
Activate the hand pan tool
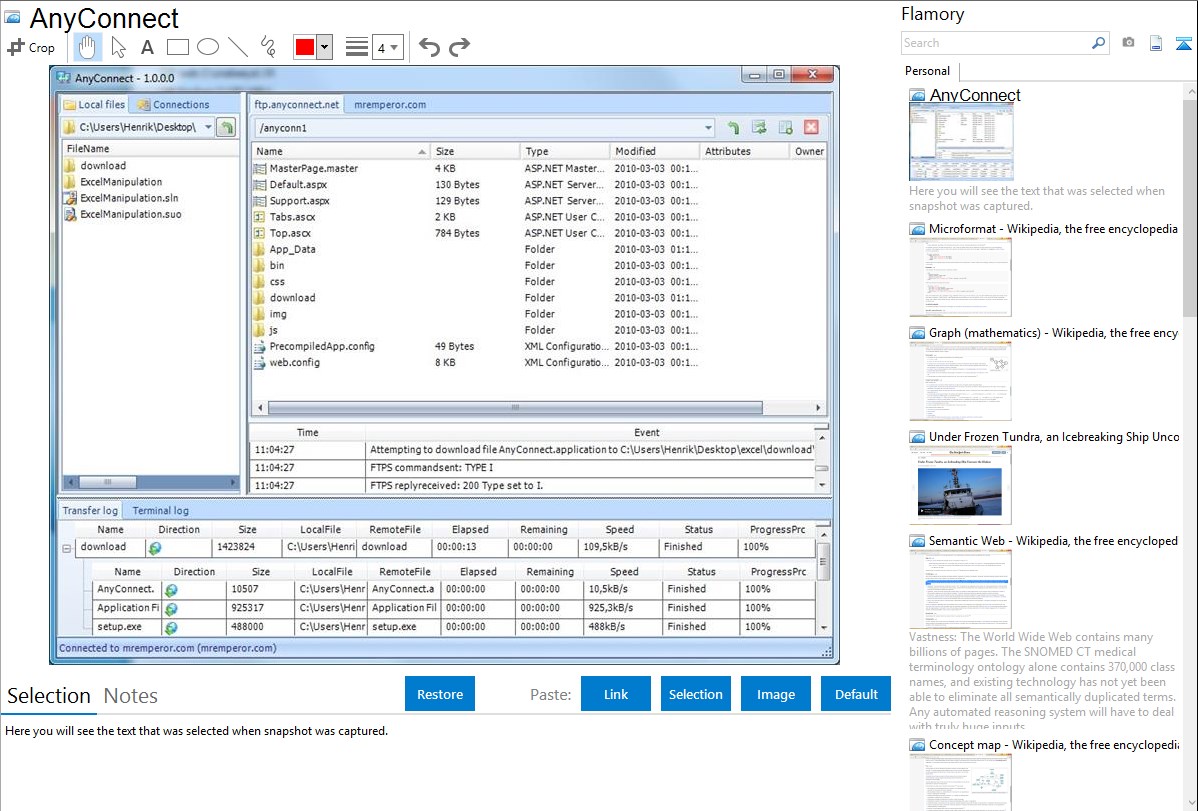tap(87, 47)
